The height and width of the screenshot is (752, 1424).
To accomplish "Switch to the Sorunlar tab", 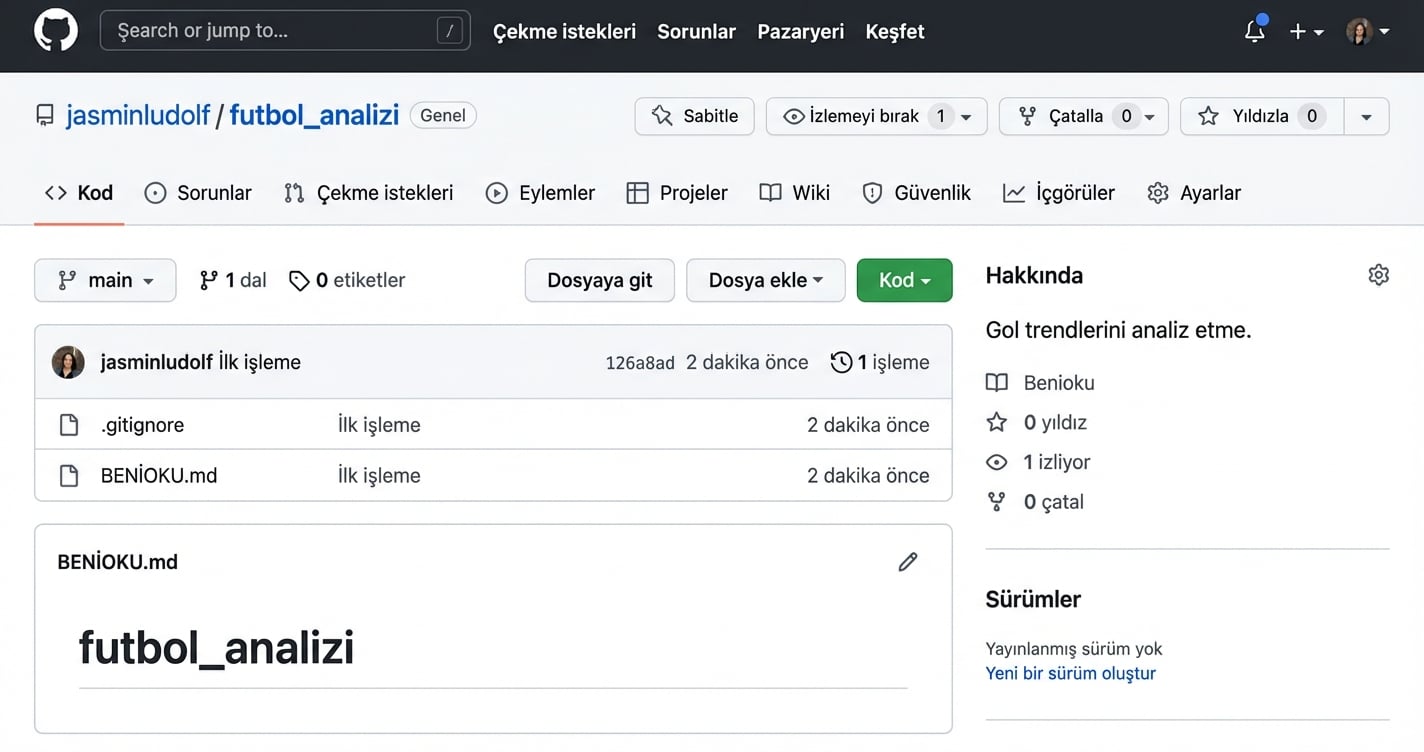I will [197, 192].
